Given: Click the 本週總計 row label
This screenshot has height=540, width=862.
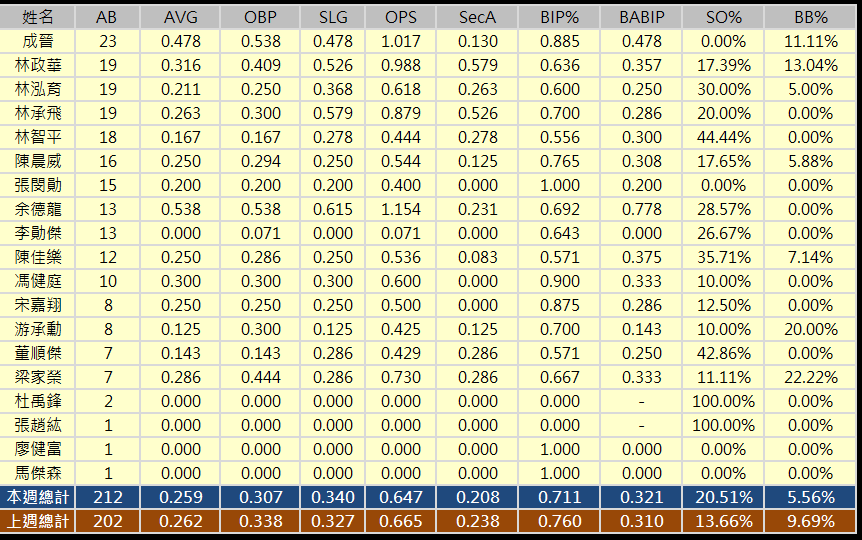Looking at the screenshot, I should [38, 497].
